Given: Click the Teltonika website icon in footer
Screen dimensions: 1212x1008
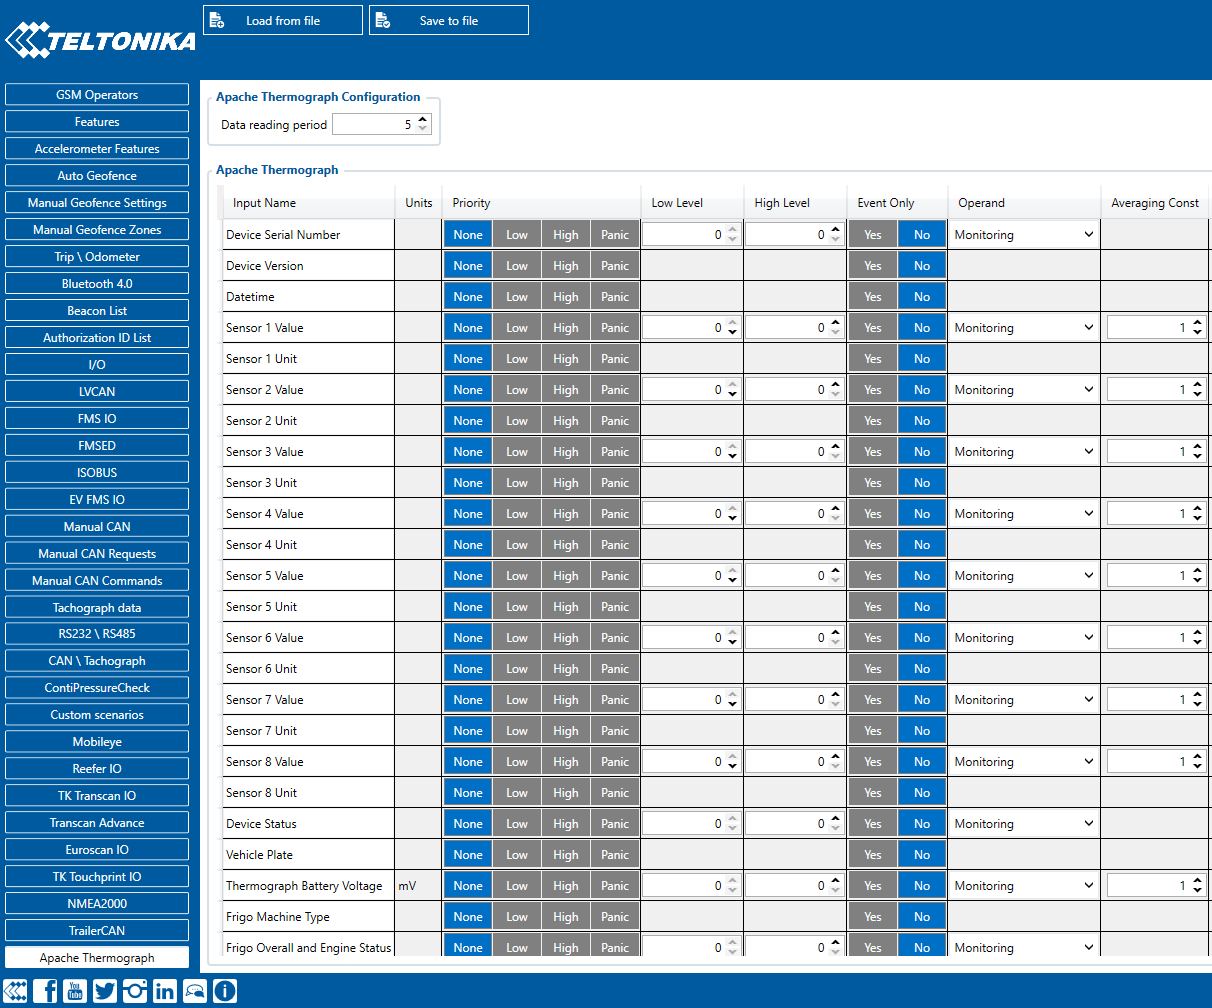Looking at the screenshot, I should point(16,991).
